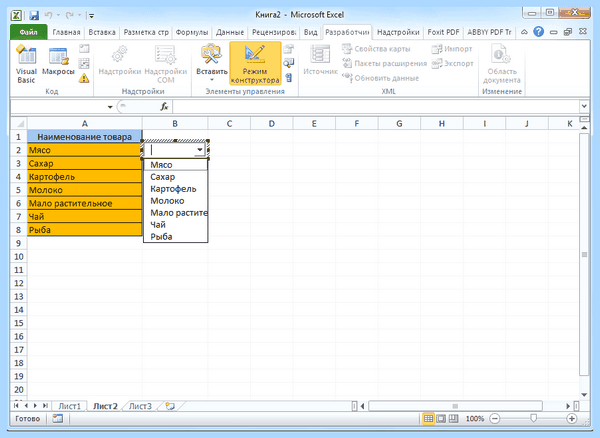Switch to the Данные tab
The width and height of the screenshot is (600, 438).
[x=230, y=32]
